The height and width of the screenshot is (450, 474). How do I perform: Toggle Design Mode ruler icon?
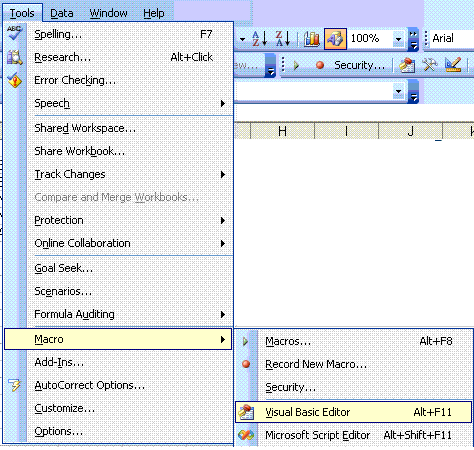[453, 65]
